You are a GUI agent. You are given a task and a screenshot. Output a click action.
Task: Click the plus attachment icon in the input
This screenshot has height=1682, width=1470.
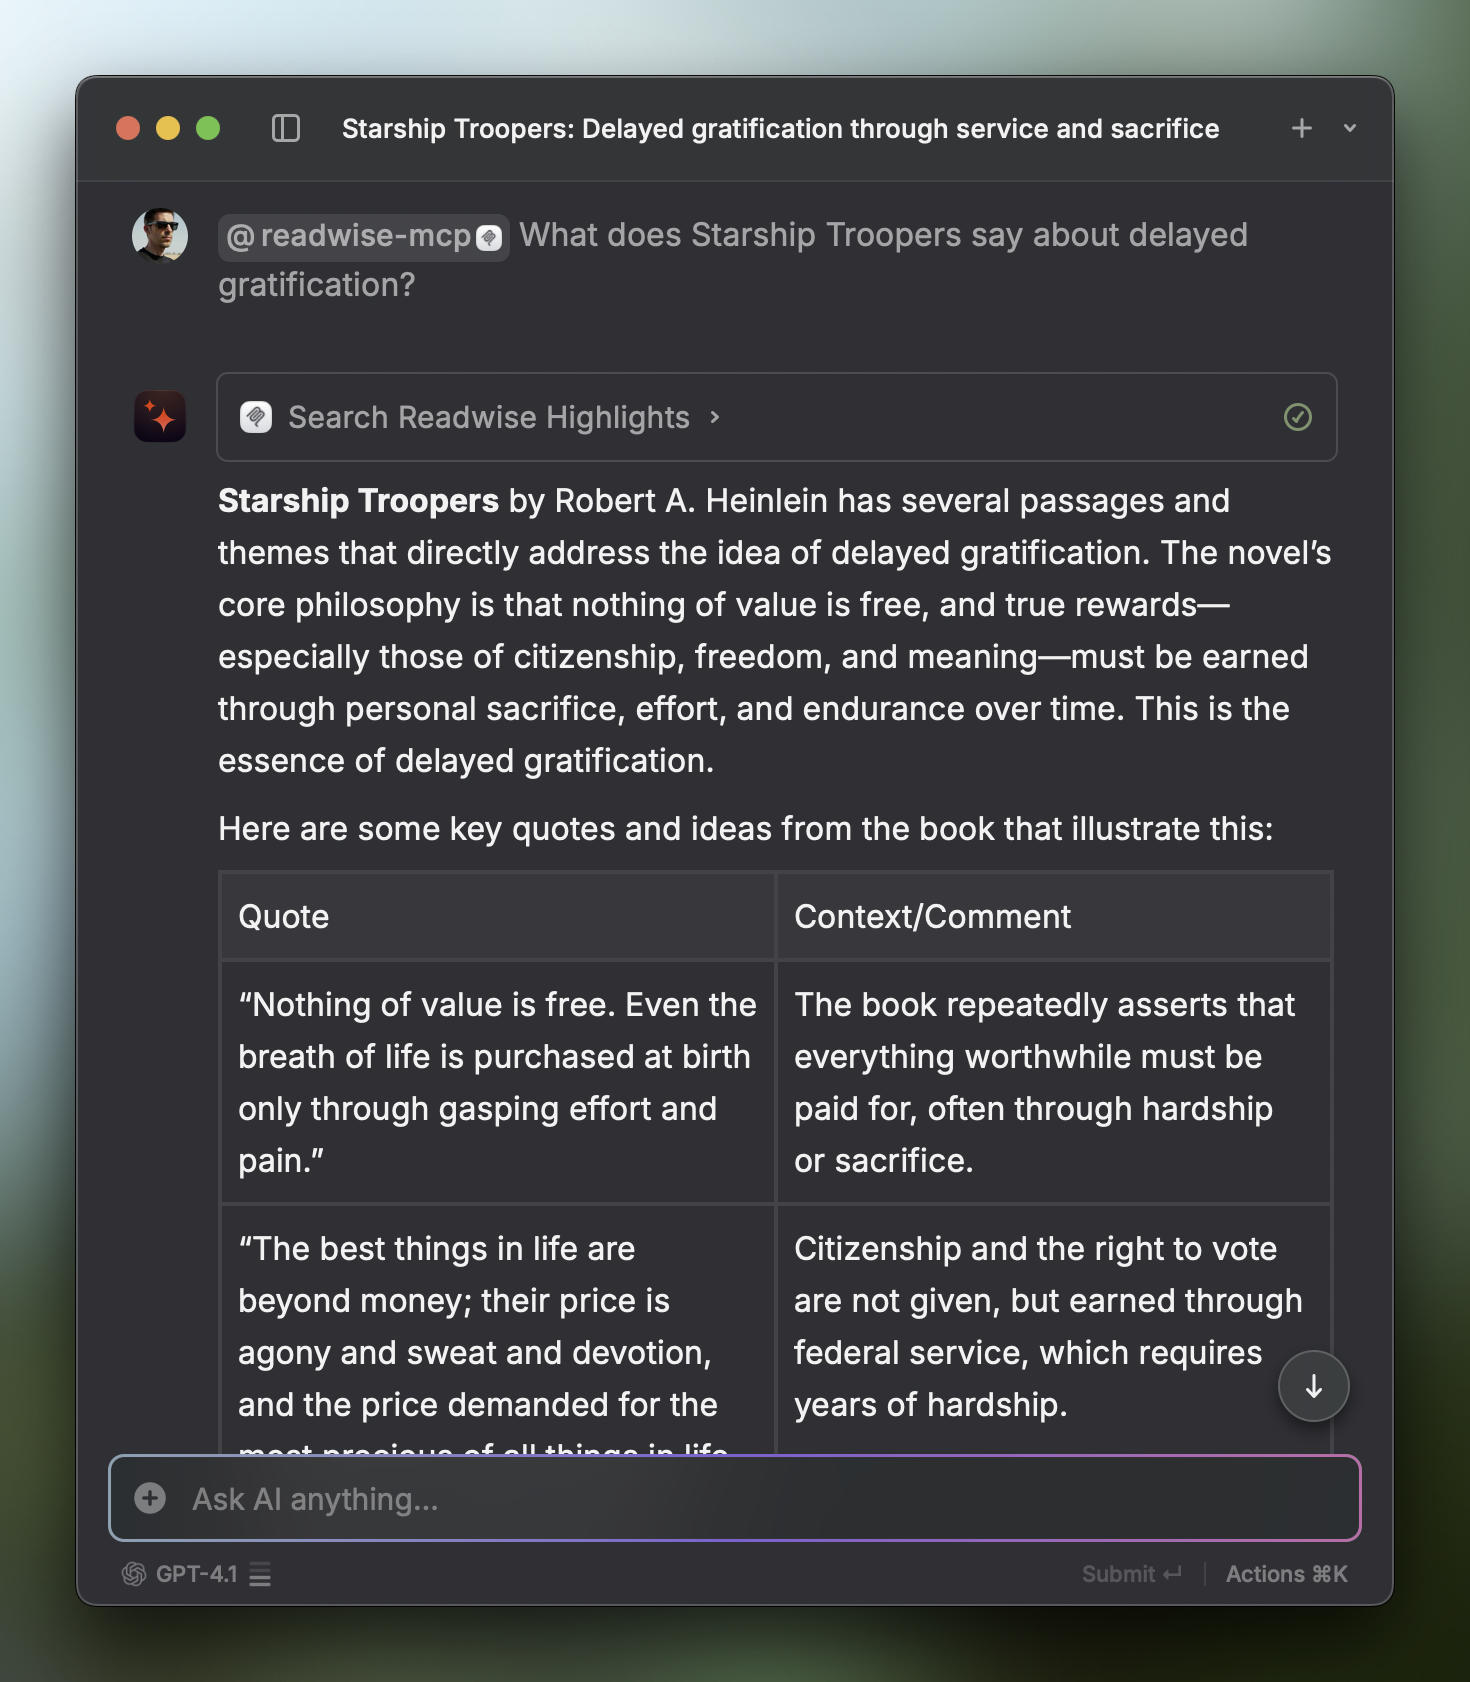[x=150, y=1498]
